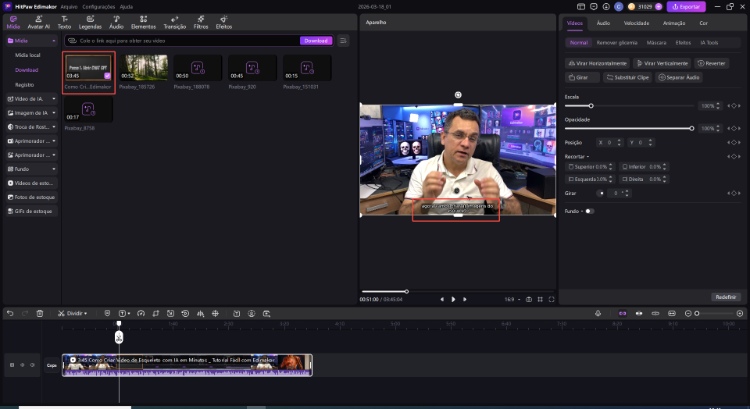Open the Transição transitions panel
Screen dimensions: 750x409
point(174,22)
